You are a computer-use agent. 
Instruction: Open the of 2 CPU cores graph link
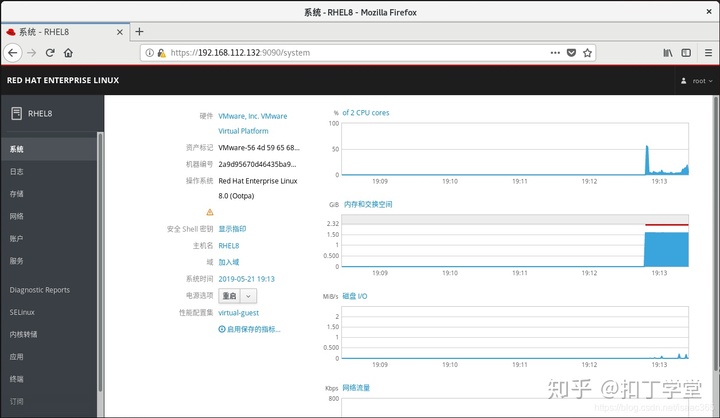[x=366, y=113]
